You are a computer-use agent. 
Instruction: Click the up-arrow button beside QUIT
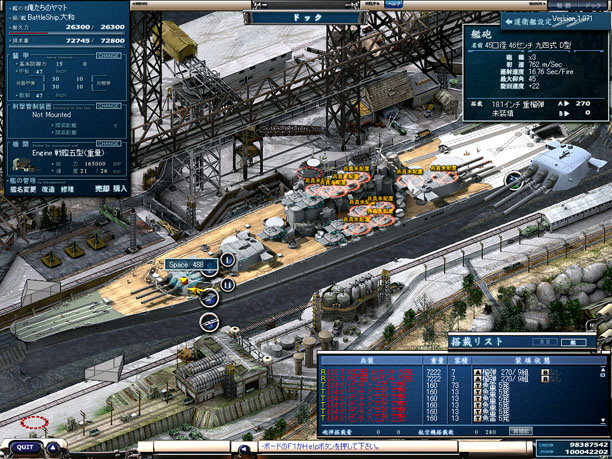point(53,448)
